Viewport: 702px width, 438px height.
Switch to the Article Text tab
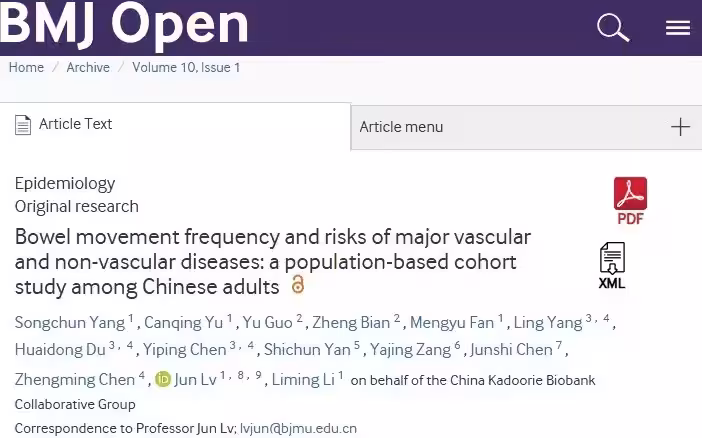[76, 125]
